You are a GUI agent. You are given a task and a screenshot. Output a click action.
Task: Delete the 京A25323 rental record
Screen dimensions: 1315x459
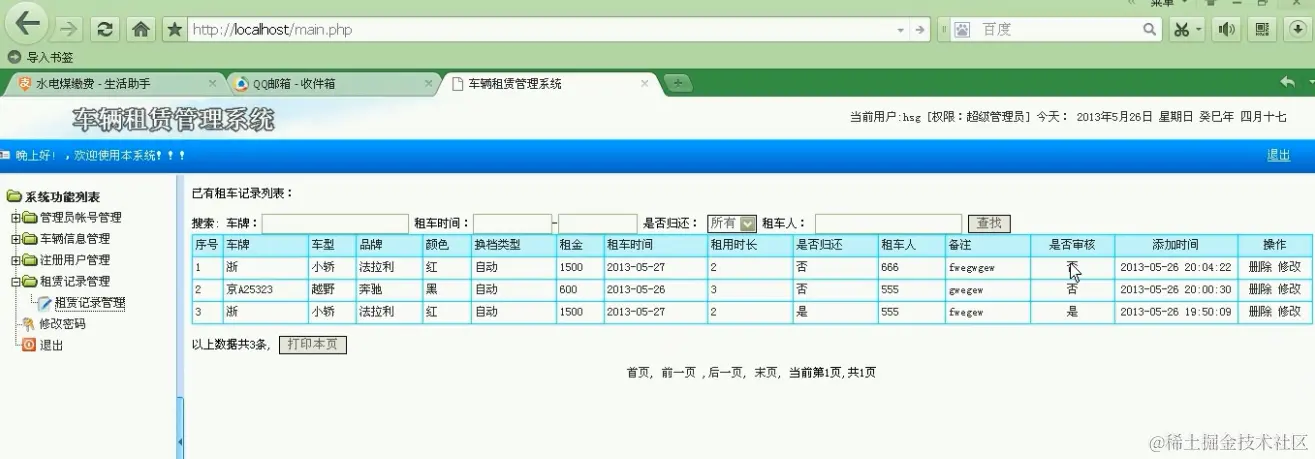(1260, 289)
